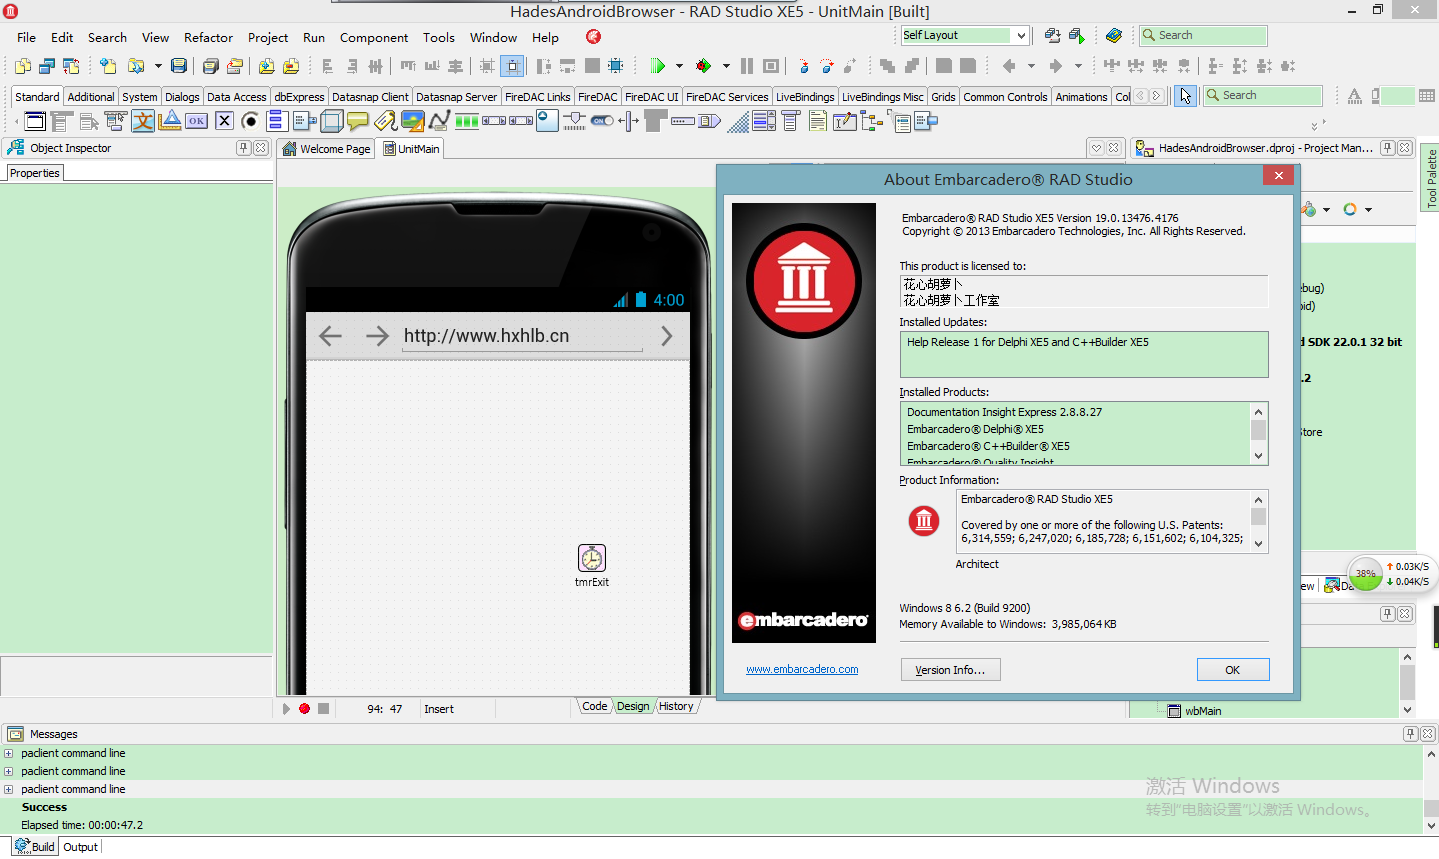Image resolution: width=1439 pixels, height=859 pixels.
Task: Select the speech bubble callout component icon
Action: (x=358, y=121)
